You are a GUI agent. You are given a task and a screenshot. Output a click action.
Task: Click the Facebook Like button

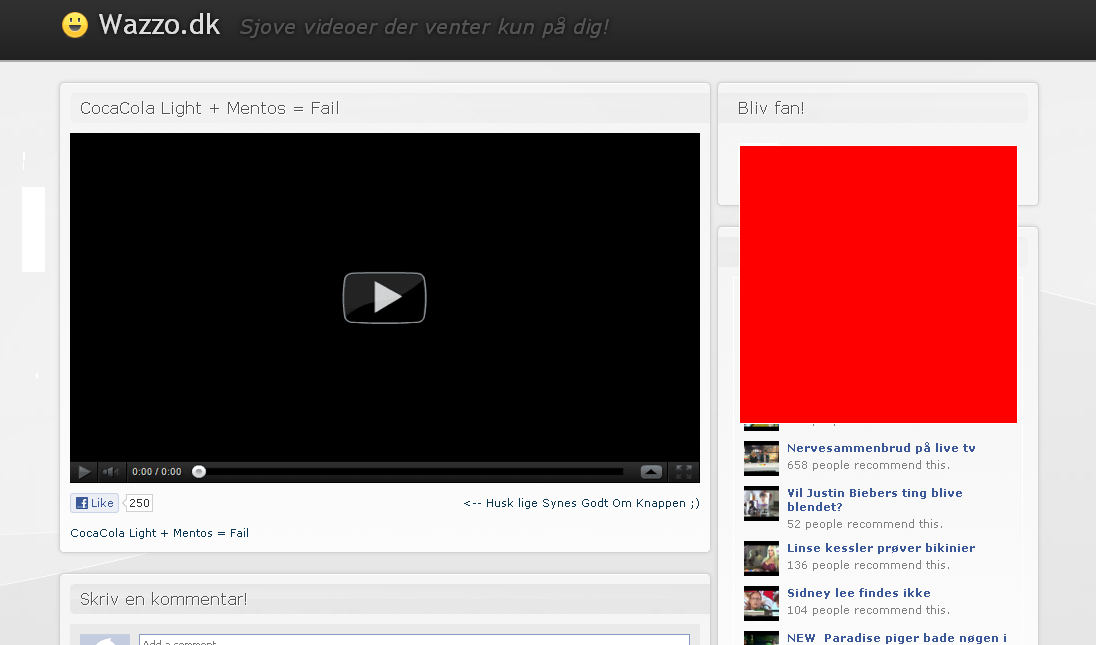(x=94, y=503)
